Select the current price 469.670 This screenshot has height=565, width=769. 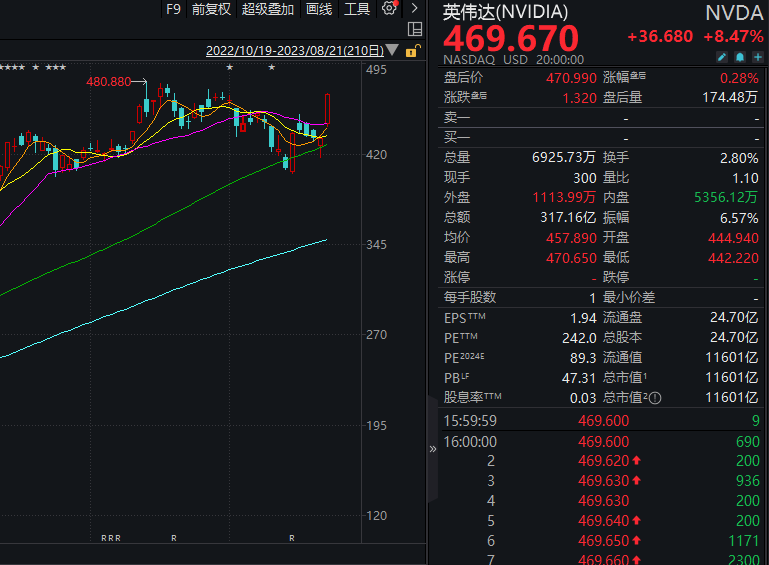click(511, 38)
